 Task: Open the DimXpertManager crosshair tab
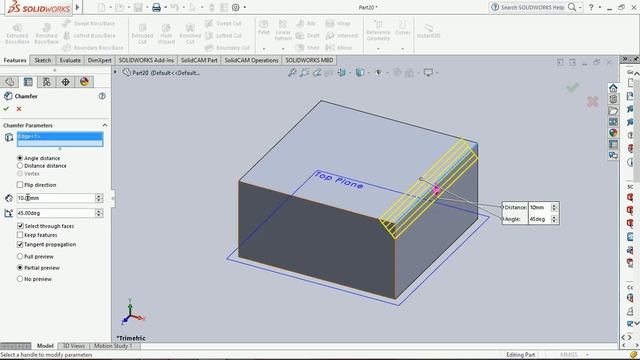click(x=65, y=82)
